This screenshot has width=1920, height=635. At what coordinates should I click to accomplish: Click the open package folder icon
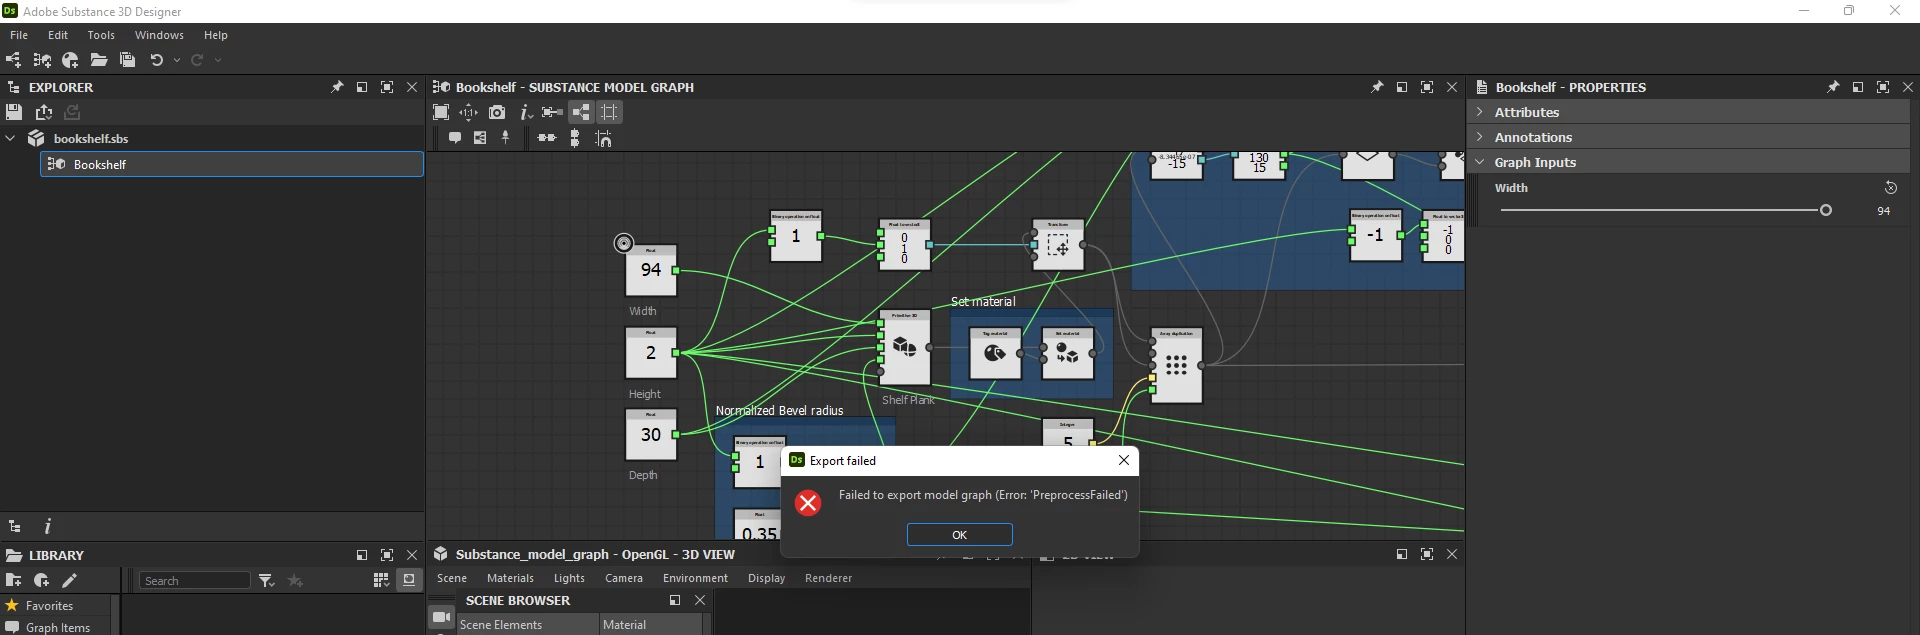pyautogui.click(x=99, y=60)
